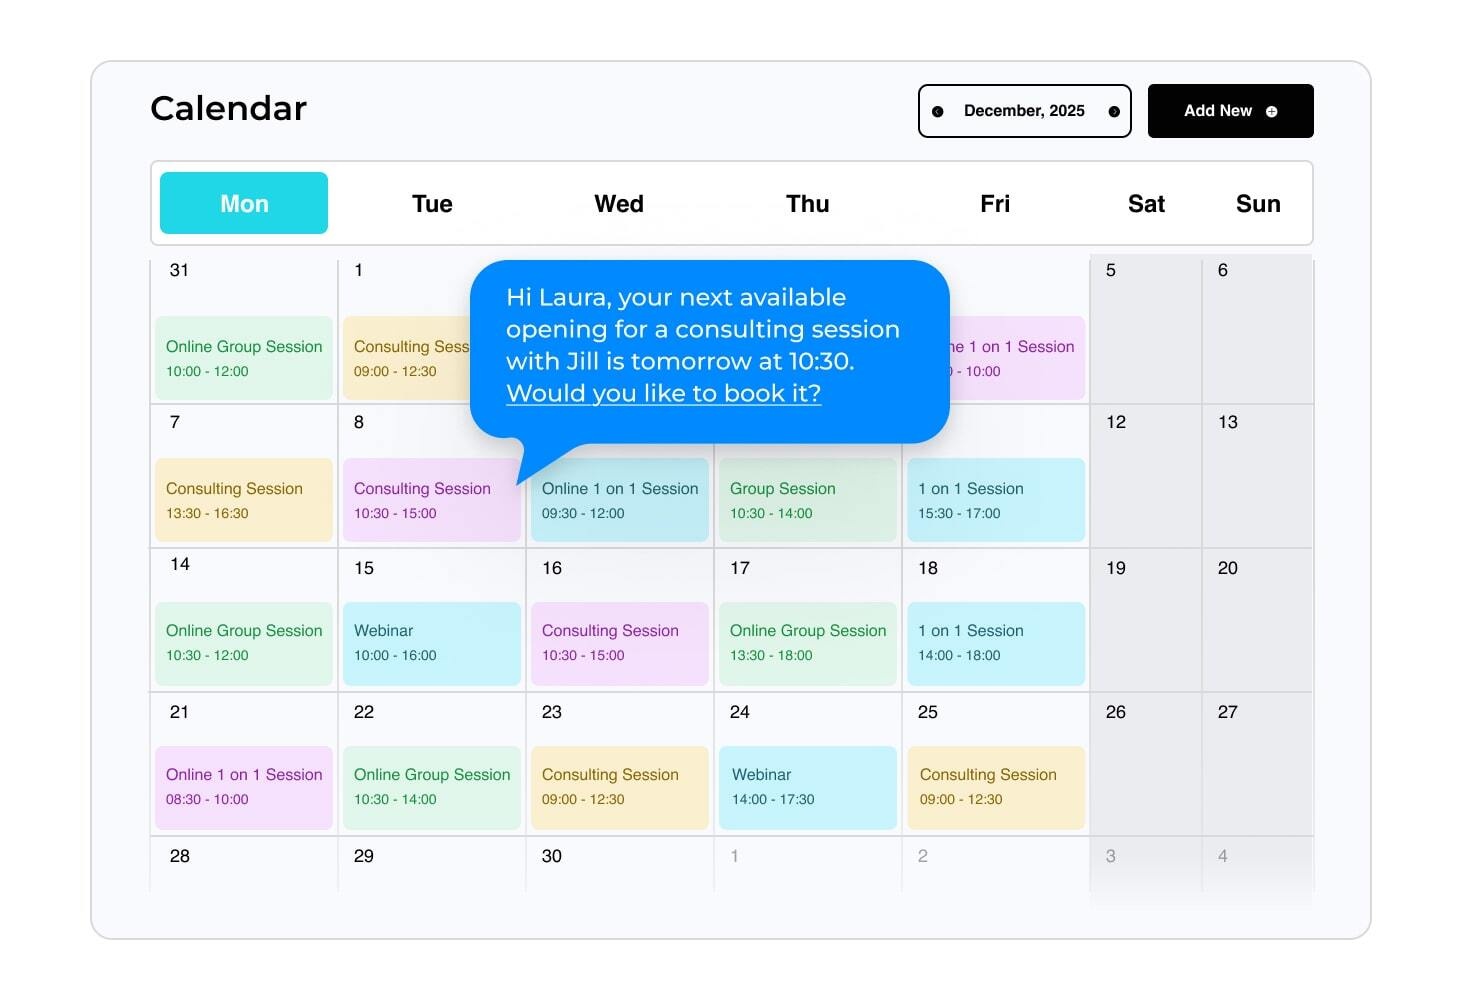
Task: Click the day number 18 cell
Action: (x=928, y=568)
